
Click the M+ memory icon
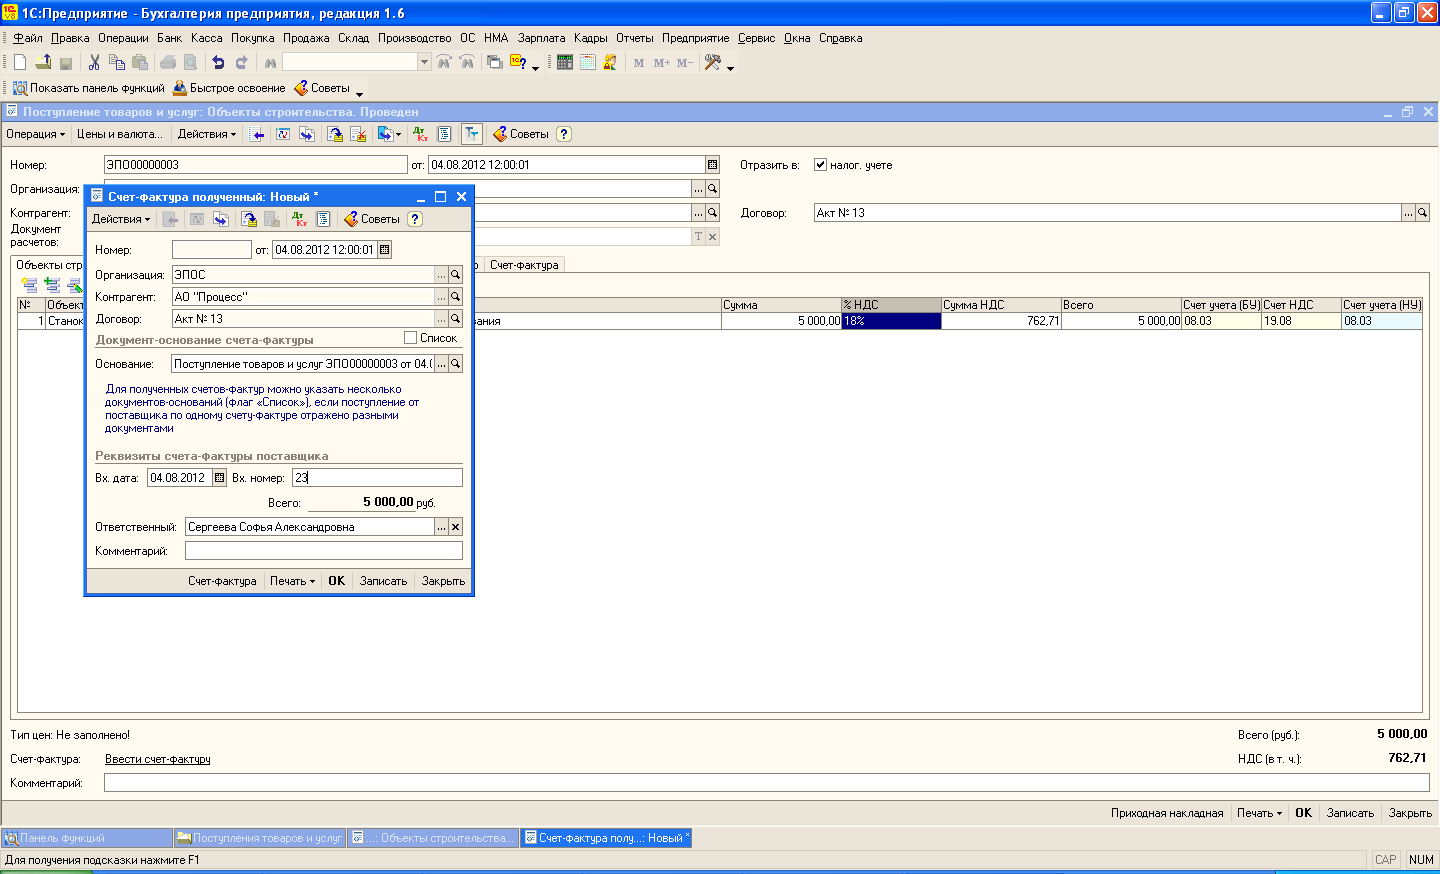(x=662, y=62)
